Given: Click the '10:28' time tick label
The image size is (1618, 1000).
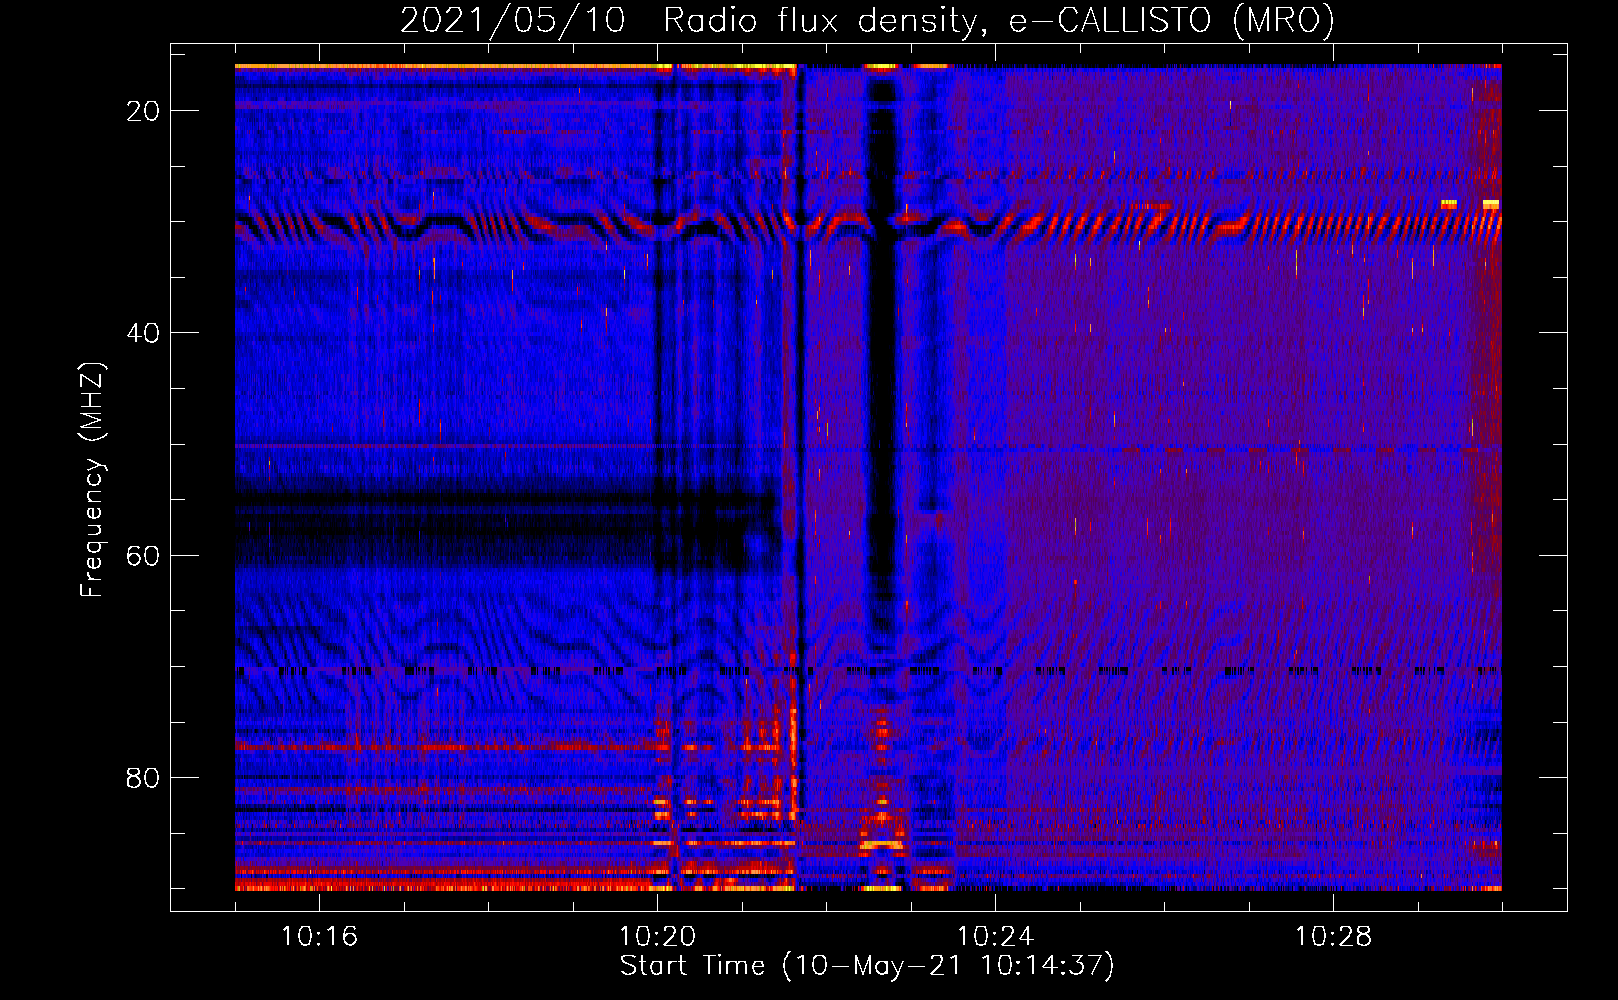Looking at the screenshot, I should 1333,937.
